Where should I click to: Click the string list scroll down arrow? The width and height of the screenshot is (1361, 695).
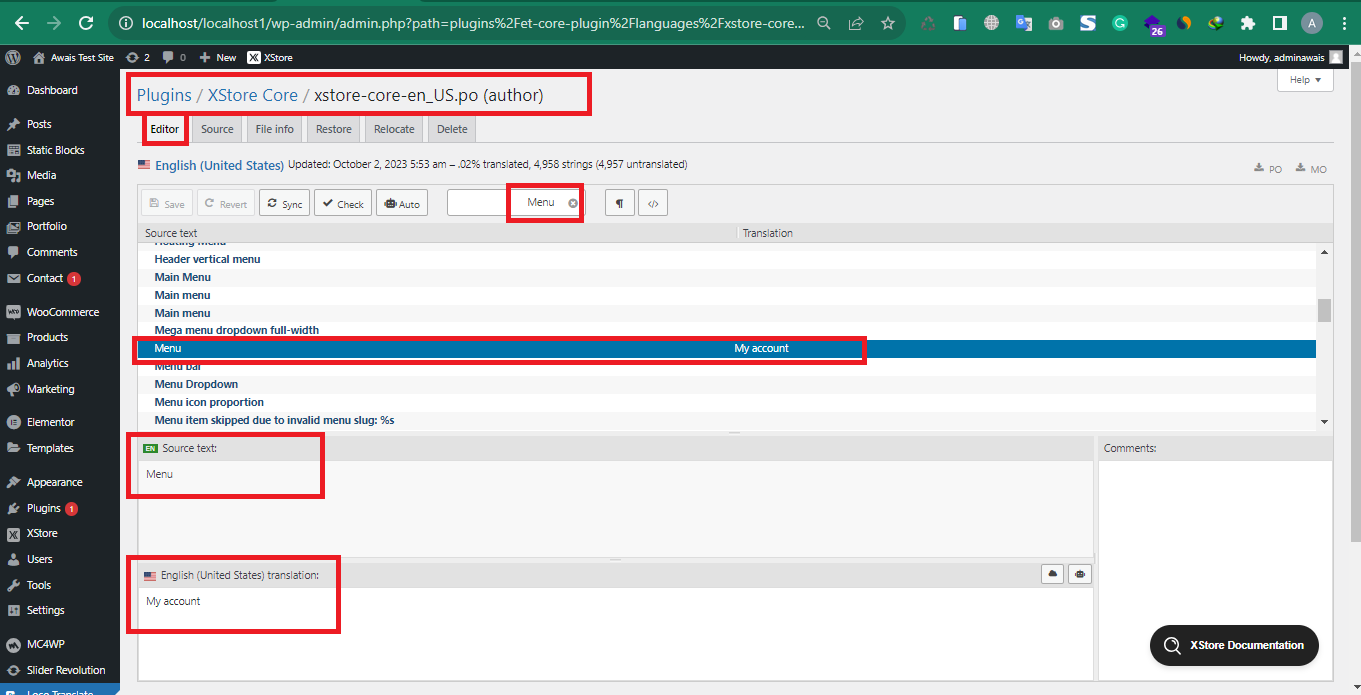[1324, 422]
